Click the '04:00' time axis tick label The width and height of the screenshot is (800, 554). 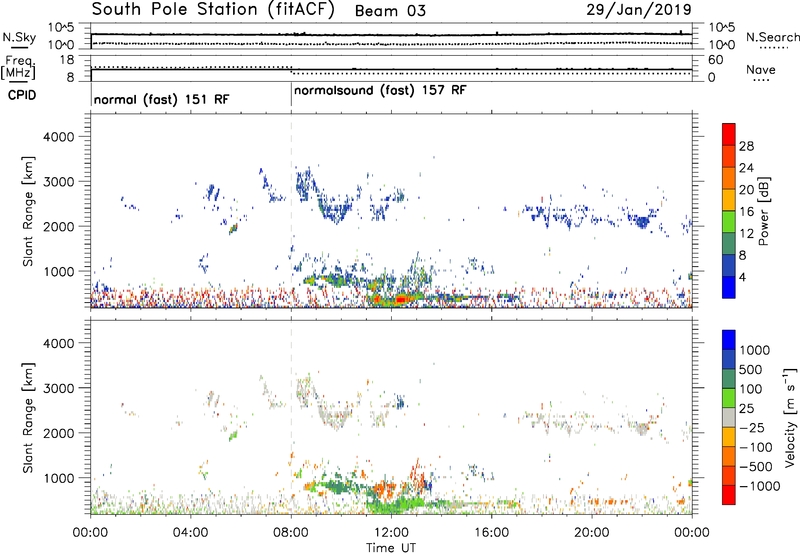(191, 533)
